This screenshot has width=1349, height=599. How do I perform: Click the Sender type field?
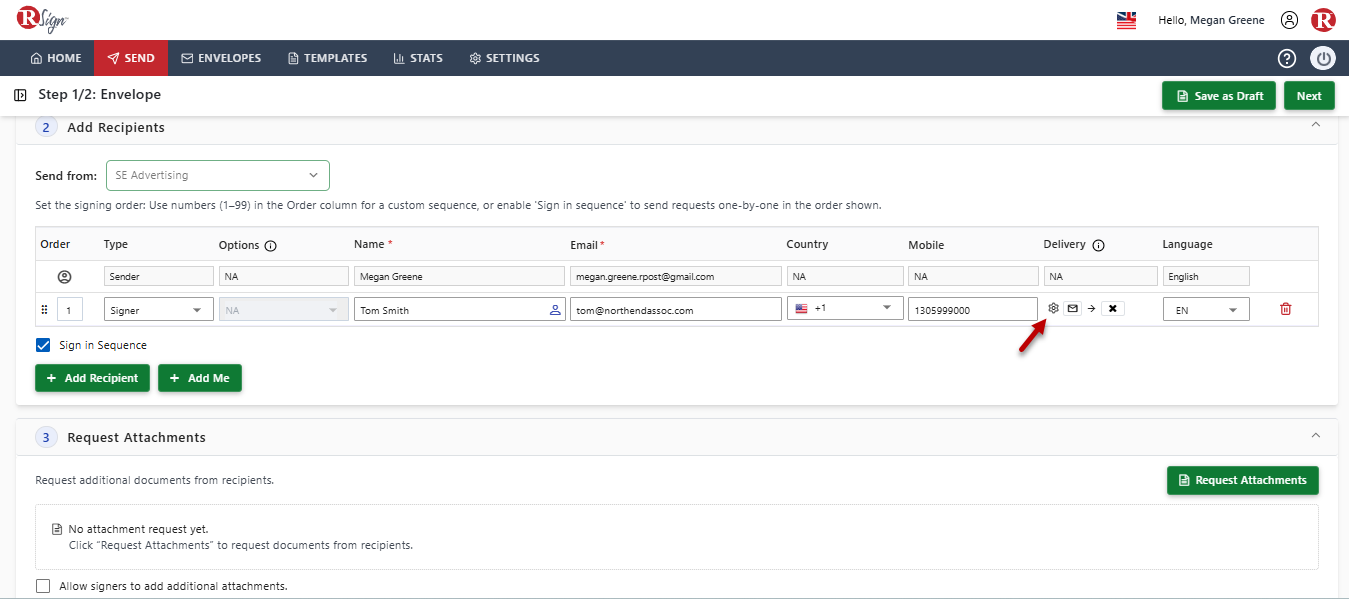pos(158,276)
